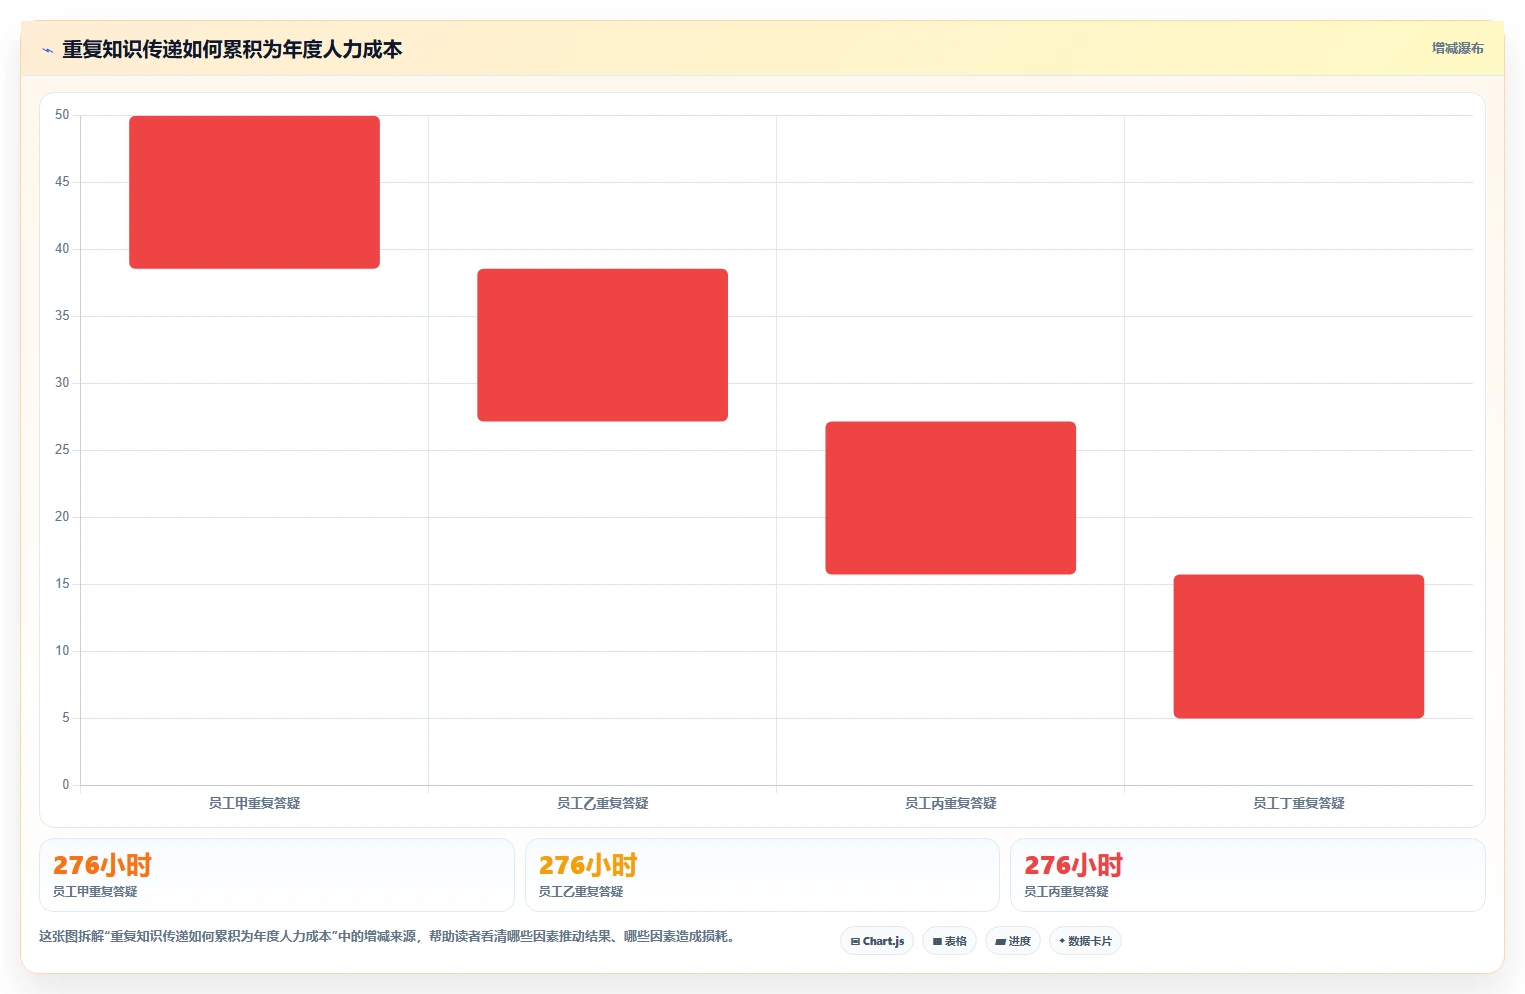
Task: Click the orange 276小时 value in 员工甲 card
Action: [102, 865]
